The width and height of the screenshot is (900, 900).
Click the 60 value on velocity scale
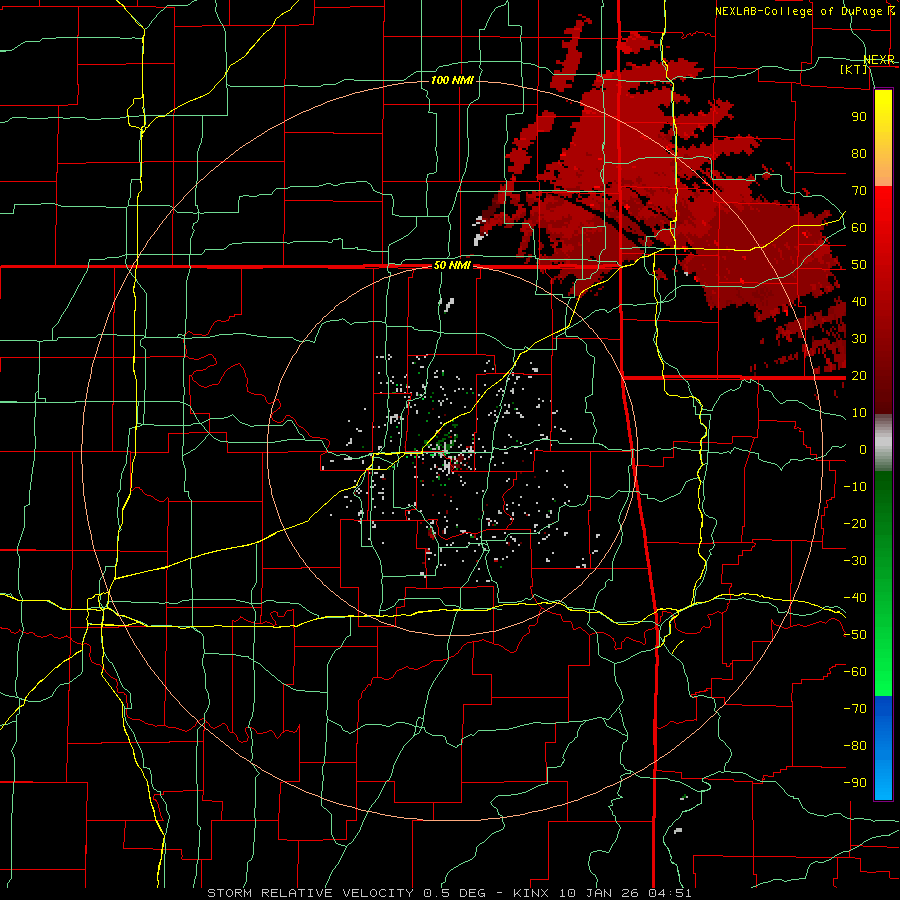859,227
